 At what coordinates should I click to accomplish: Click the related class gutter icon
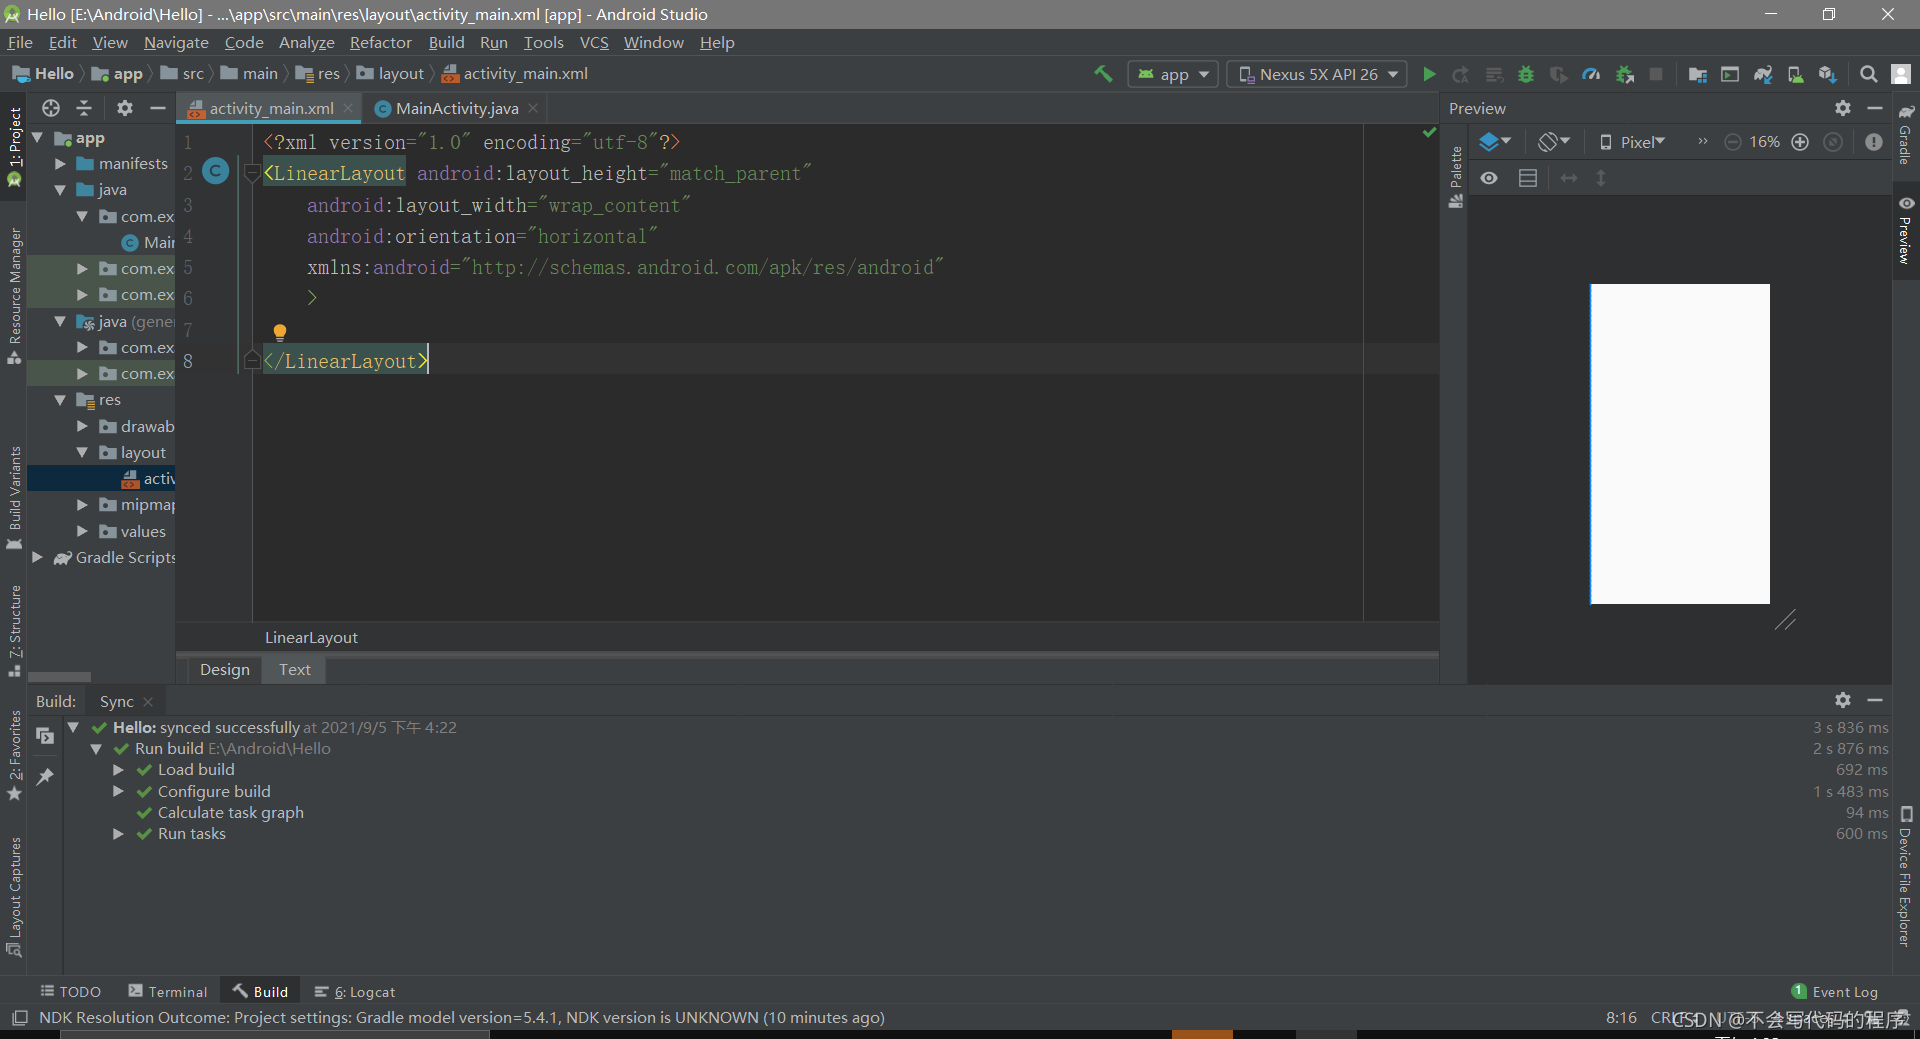click(215, 172)
